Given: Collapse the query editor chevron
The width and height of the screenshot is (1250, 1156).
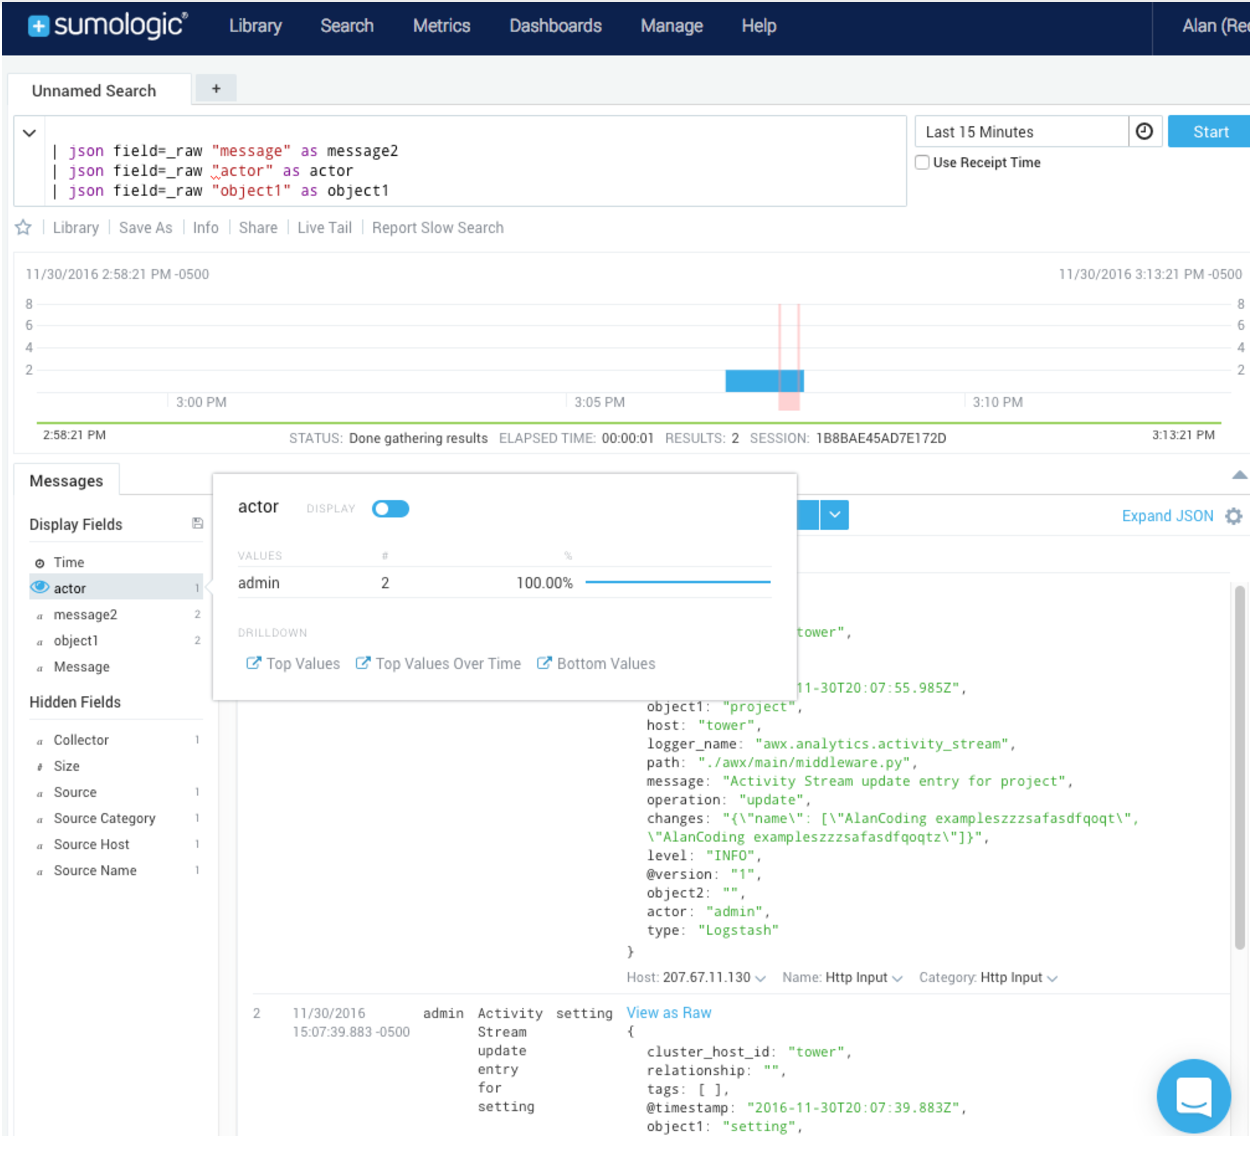Looking at the screenshot, I should [x=29, y=133].
